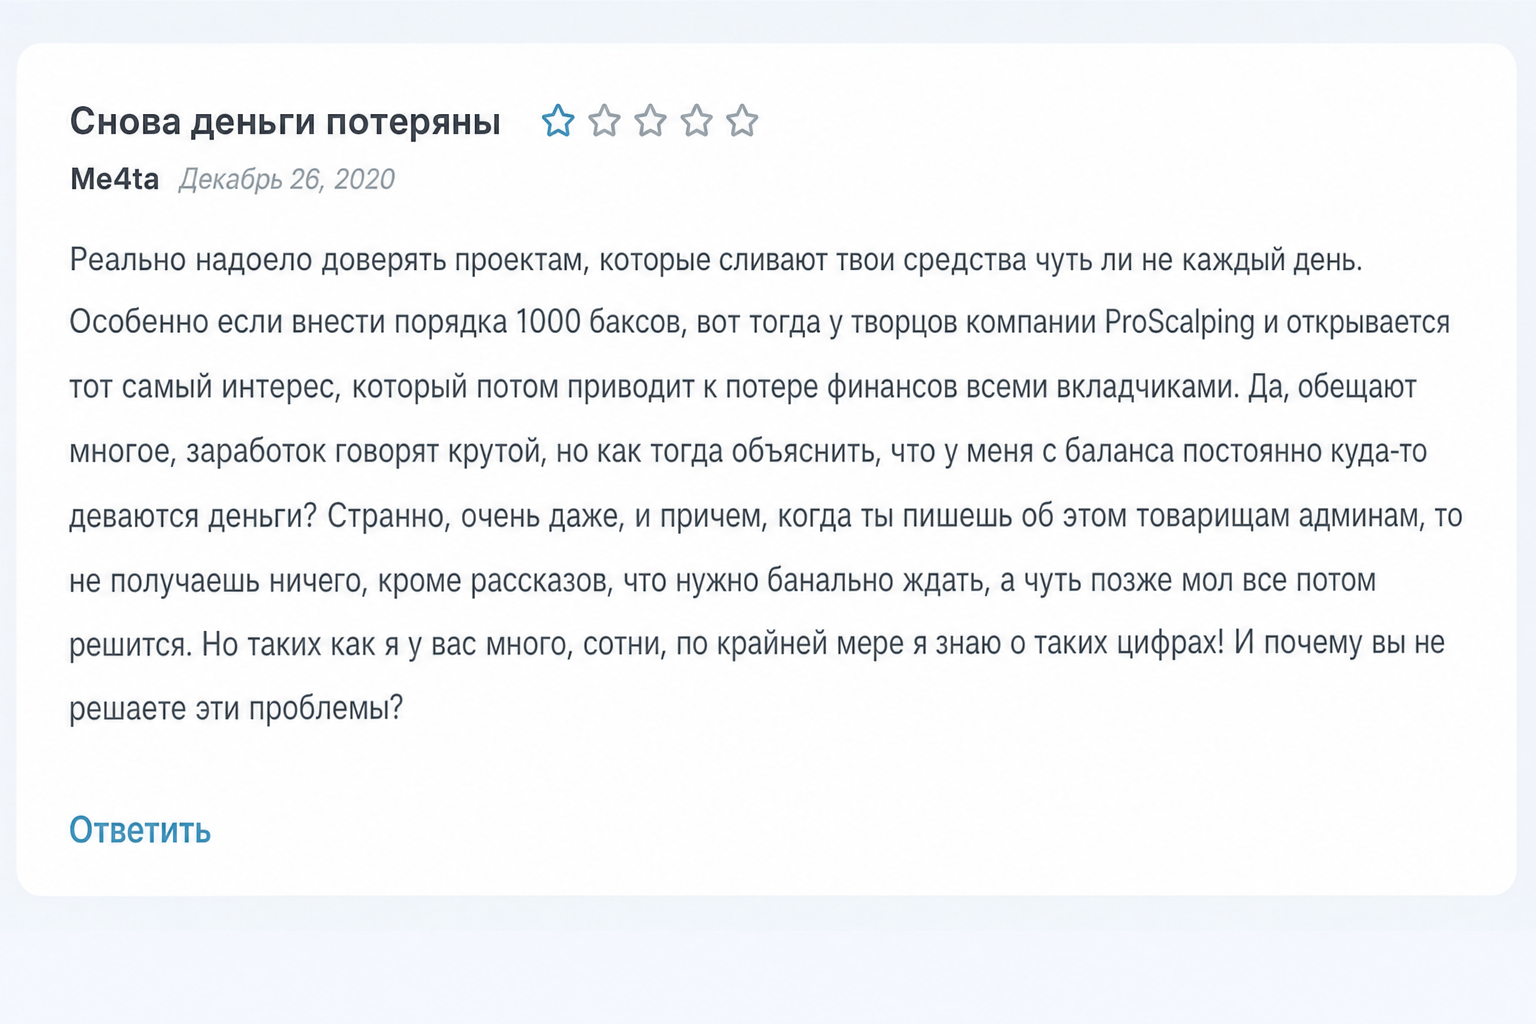Screen dimensions: 1536x1024
Task: Click the text 1000 баксов
Action: coord(600,323)
